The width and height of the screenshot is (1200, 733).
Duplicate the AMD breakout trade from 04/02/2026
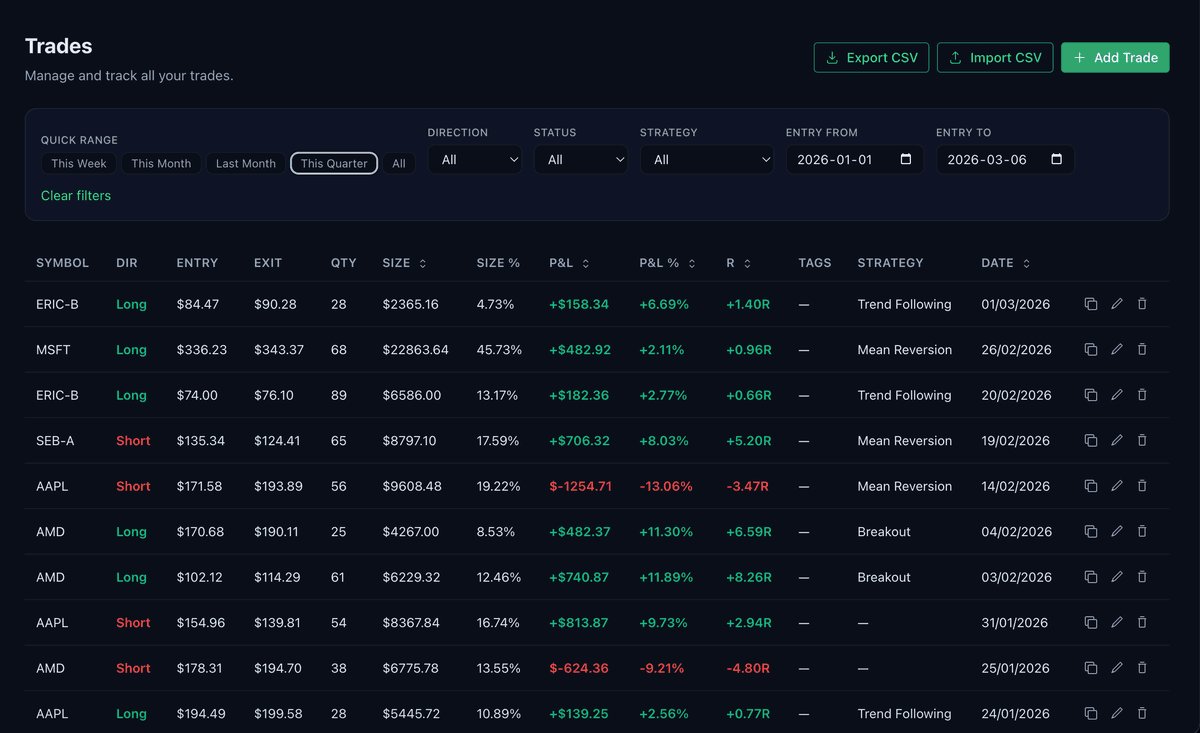coord(1090,531)
